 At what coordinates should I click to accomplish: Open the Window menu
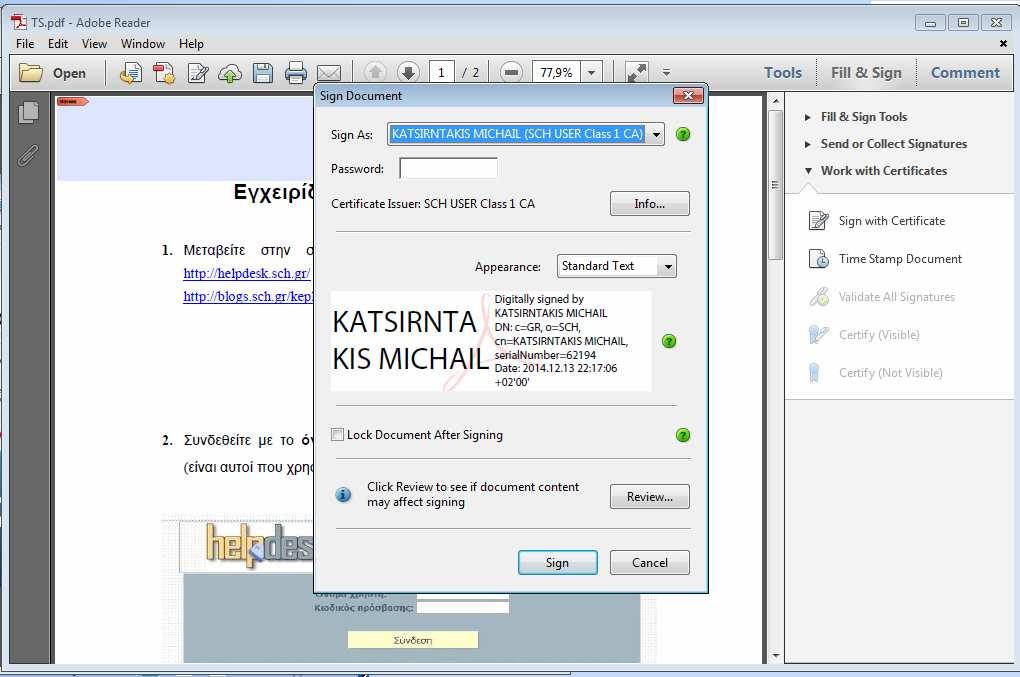[142, 44]
